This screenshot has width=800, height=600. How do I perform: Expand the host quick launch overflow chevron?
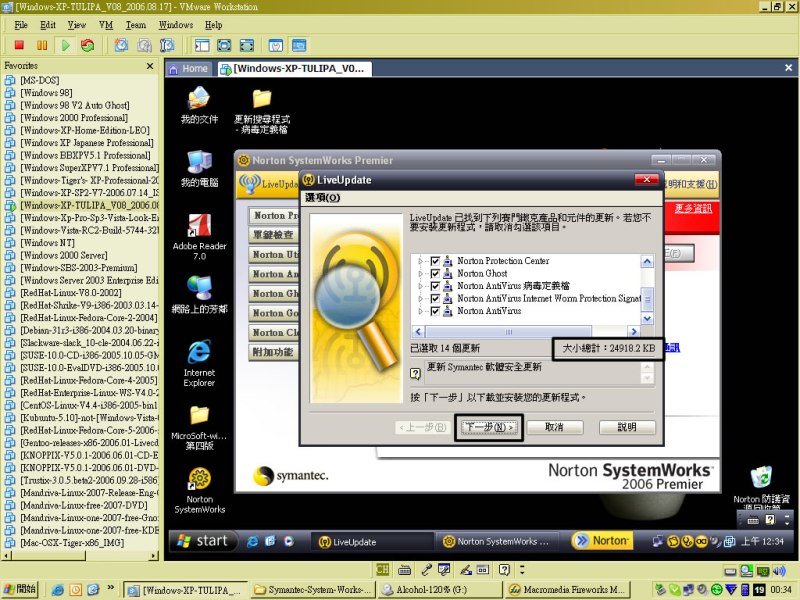(110, 588)
